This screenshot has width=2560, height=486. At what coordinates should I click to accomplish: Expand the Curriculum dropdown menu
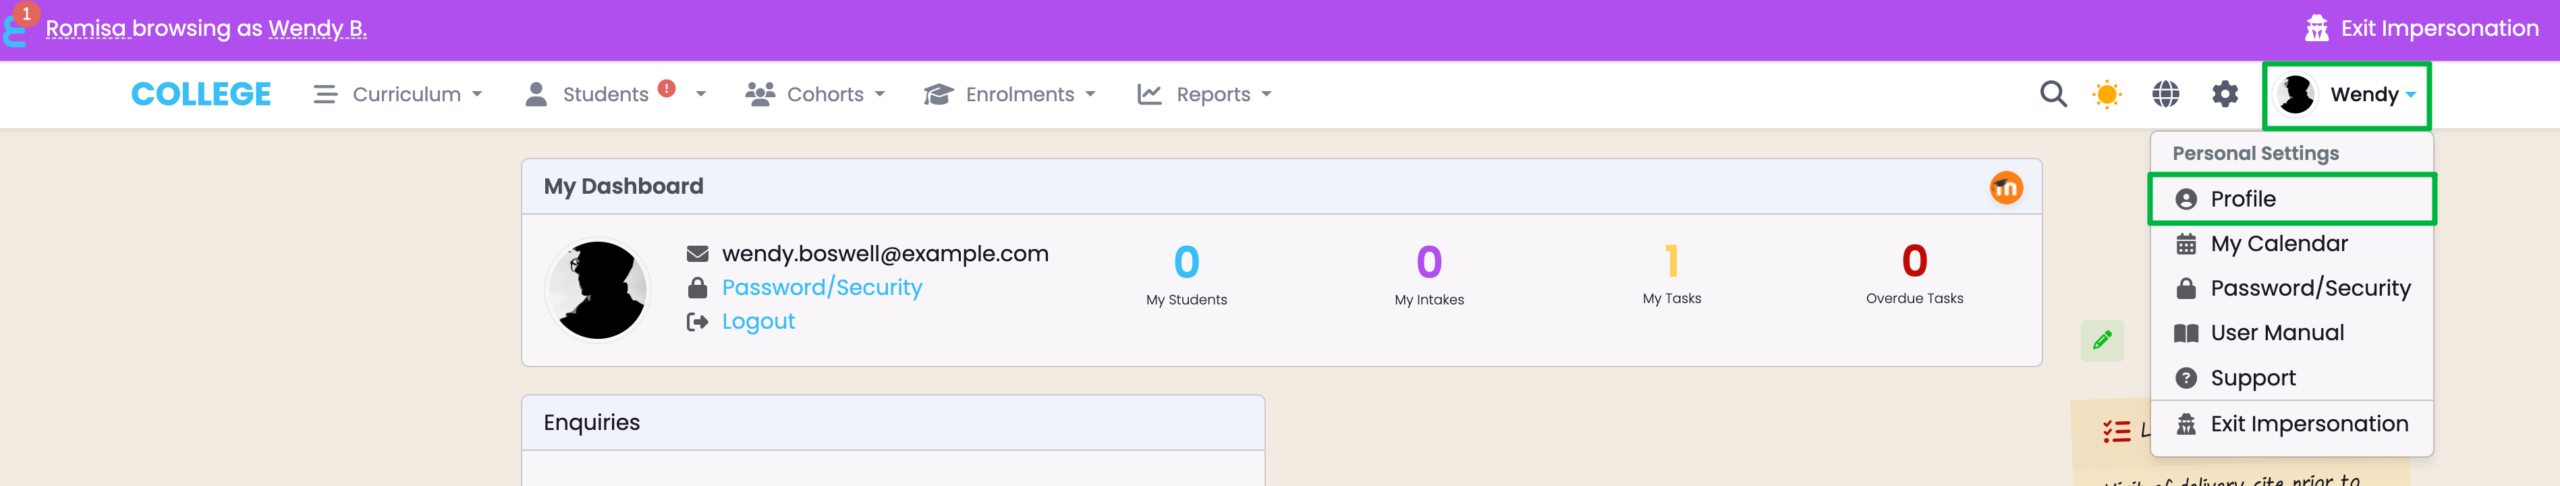pyautogui.click(x=398, y=94)
